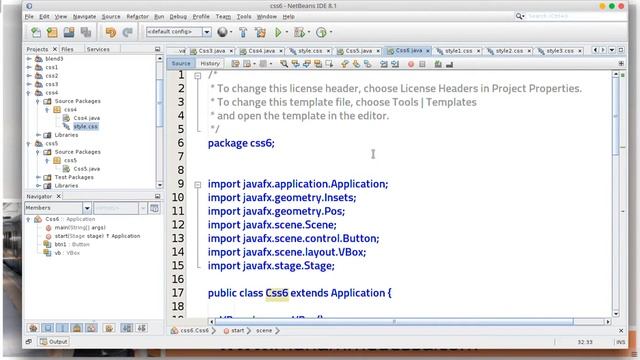Open the Run Project dropdown arrow
This screenshot has height=360, width=640.
click(287, 32)
